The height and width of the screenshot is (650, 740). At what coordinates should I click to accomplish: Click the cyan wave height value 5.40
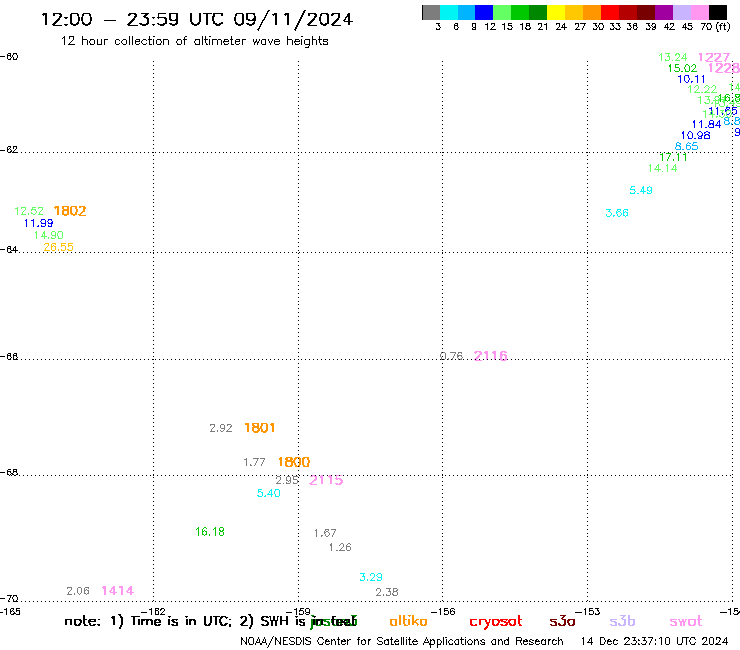point(269,493)
